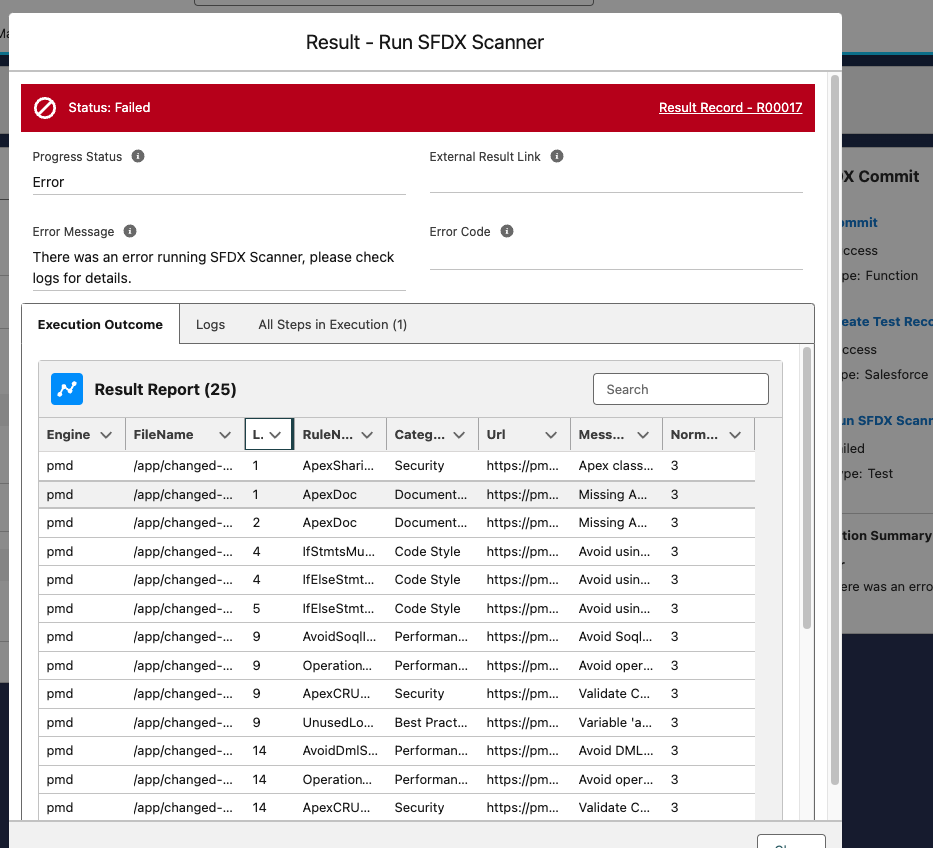Click the AvoidSoqlI... rule name cell

click(339, 637)
